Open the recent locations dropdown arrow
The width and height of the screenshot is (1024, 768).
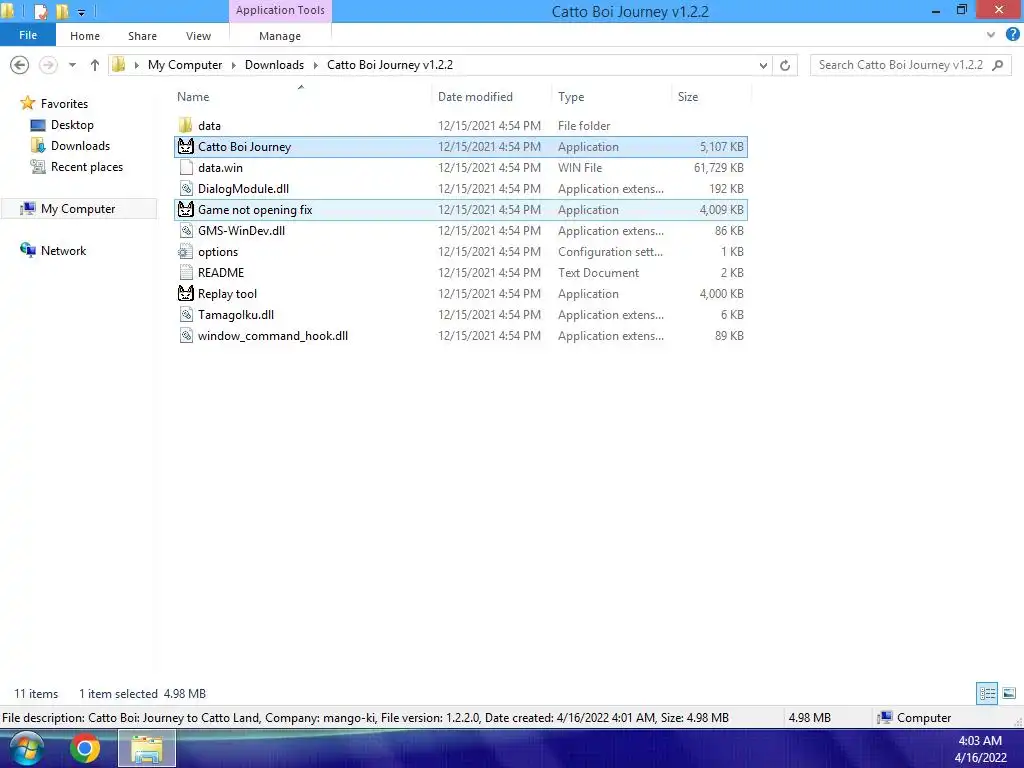coord(72,65)
